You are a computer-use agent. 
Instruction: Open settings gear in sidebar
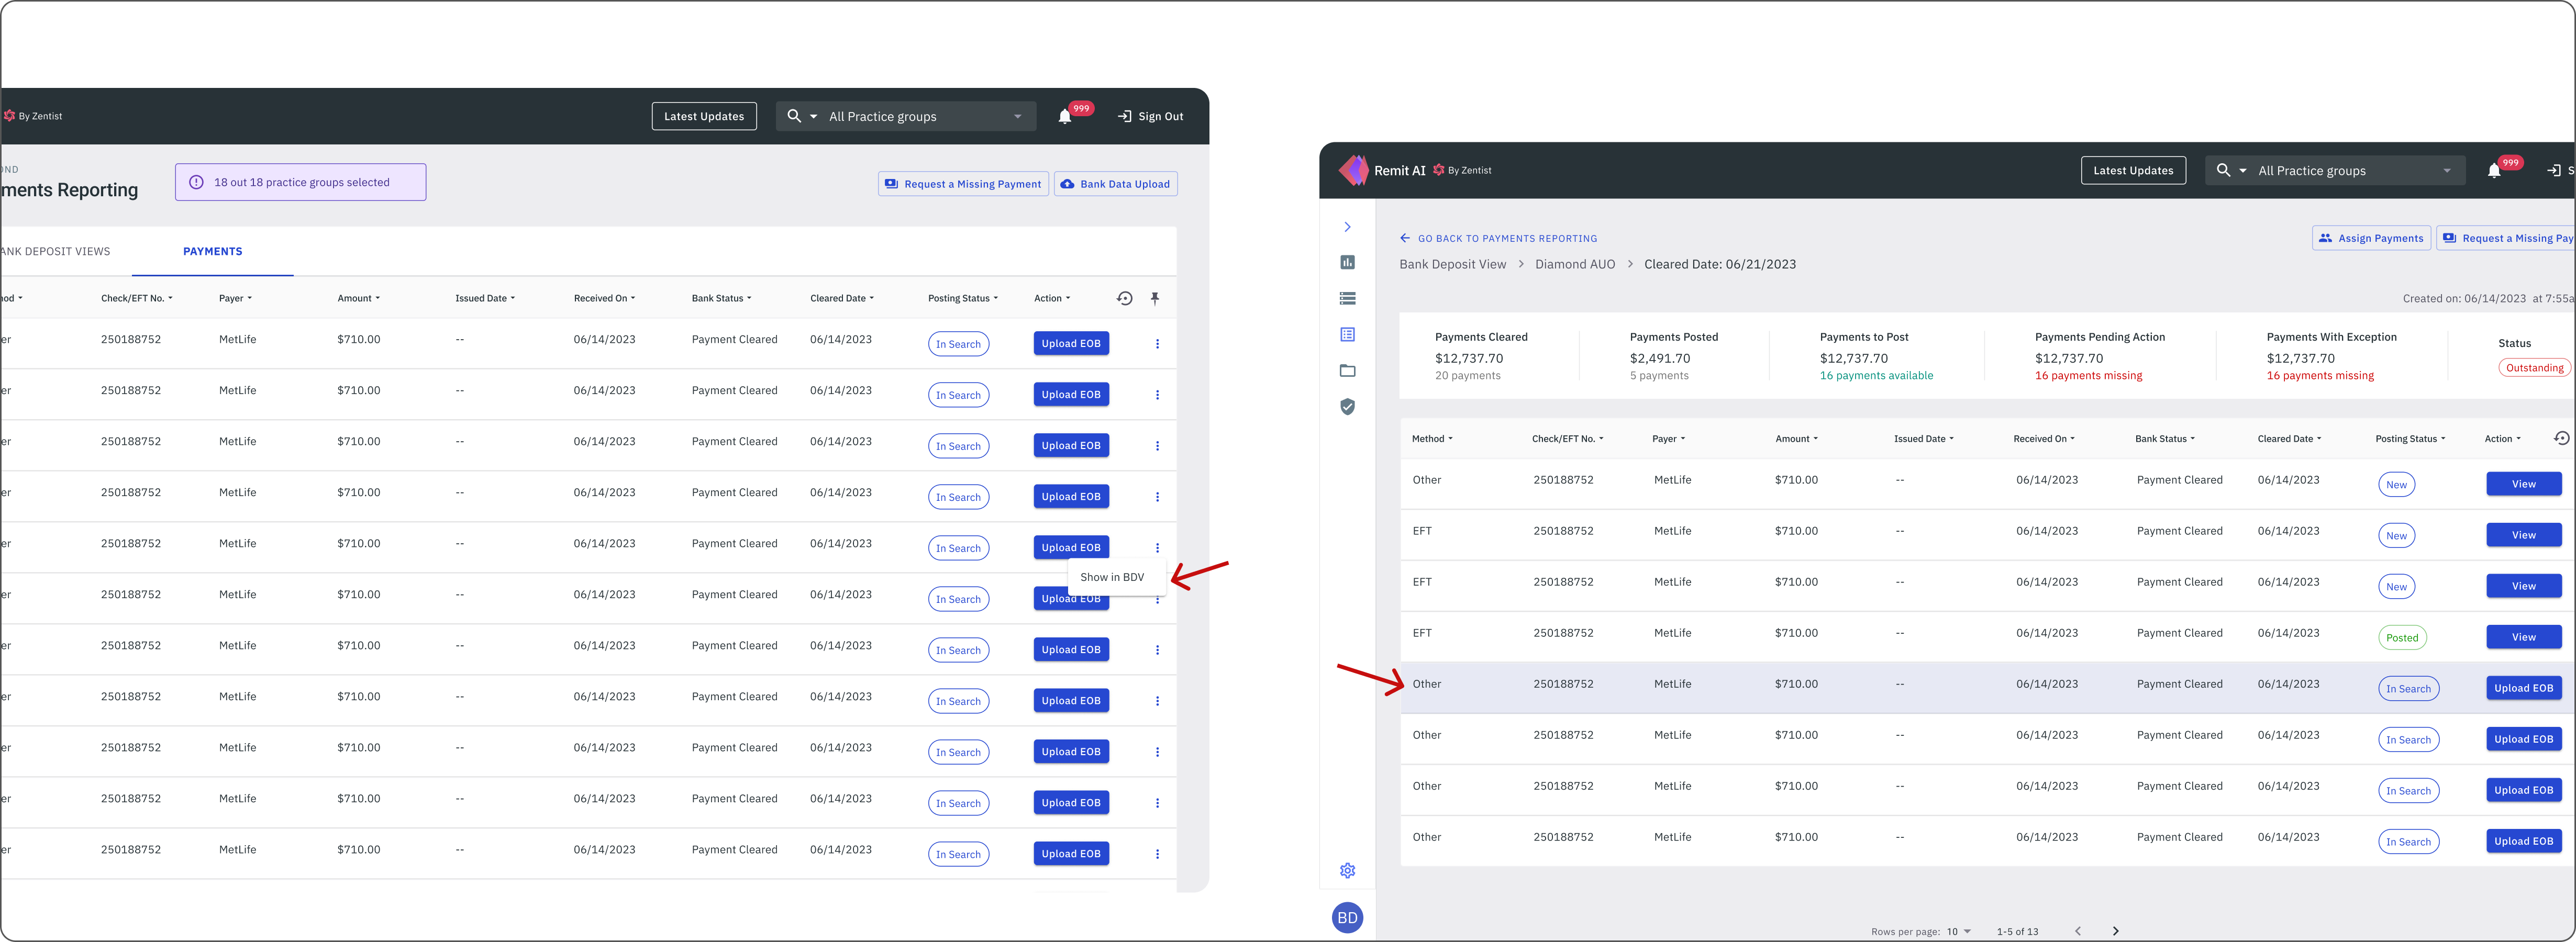click(x=1347, y=870)
